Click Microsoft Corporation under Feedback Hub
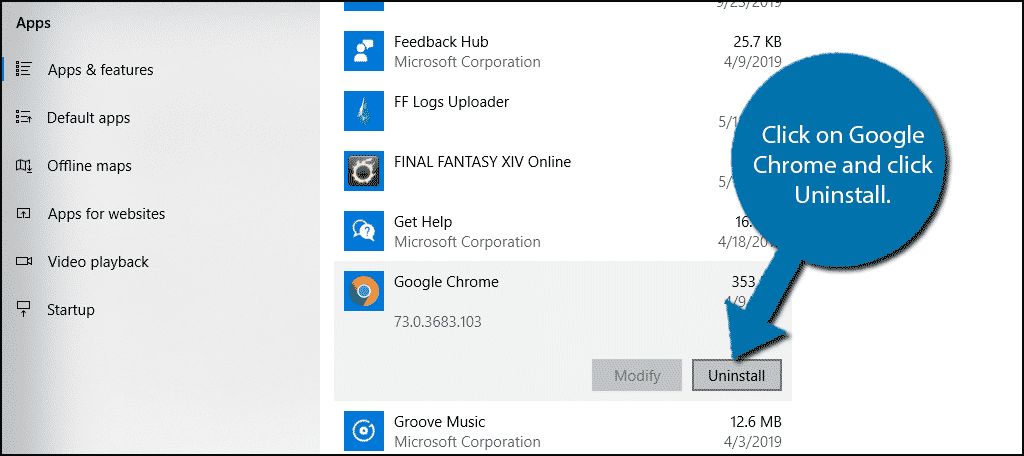This screenshot has height=456, width=1024. pyautogui.click(x=468, y=62)
